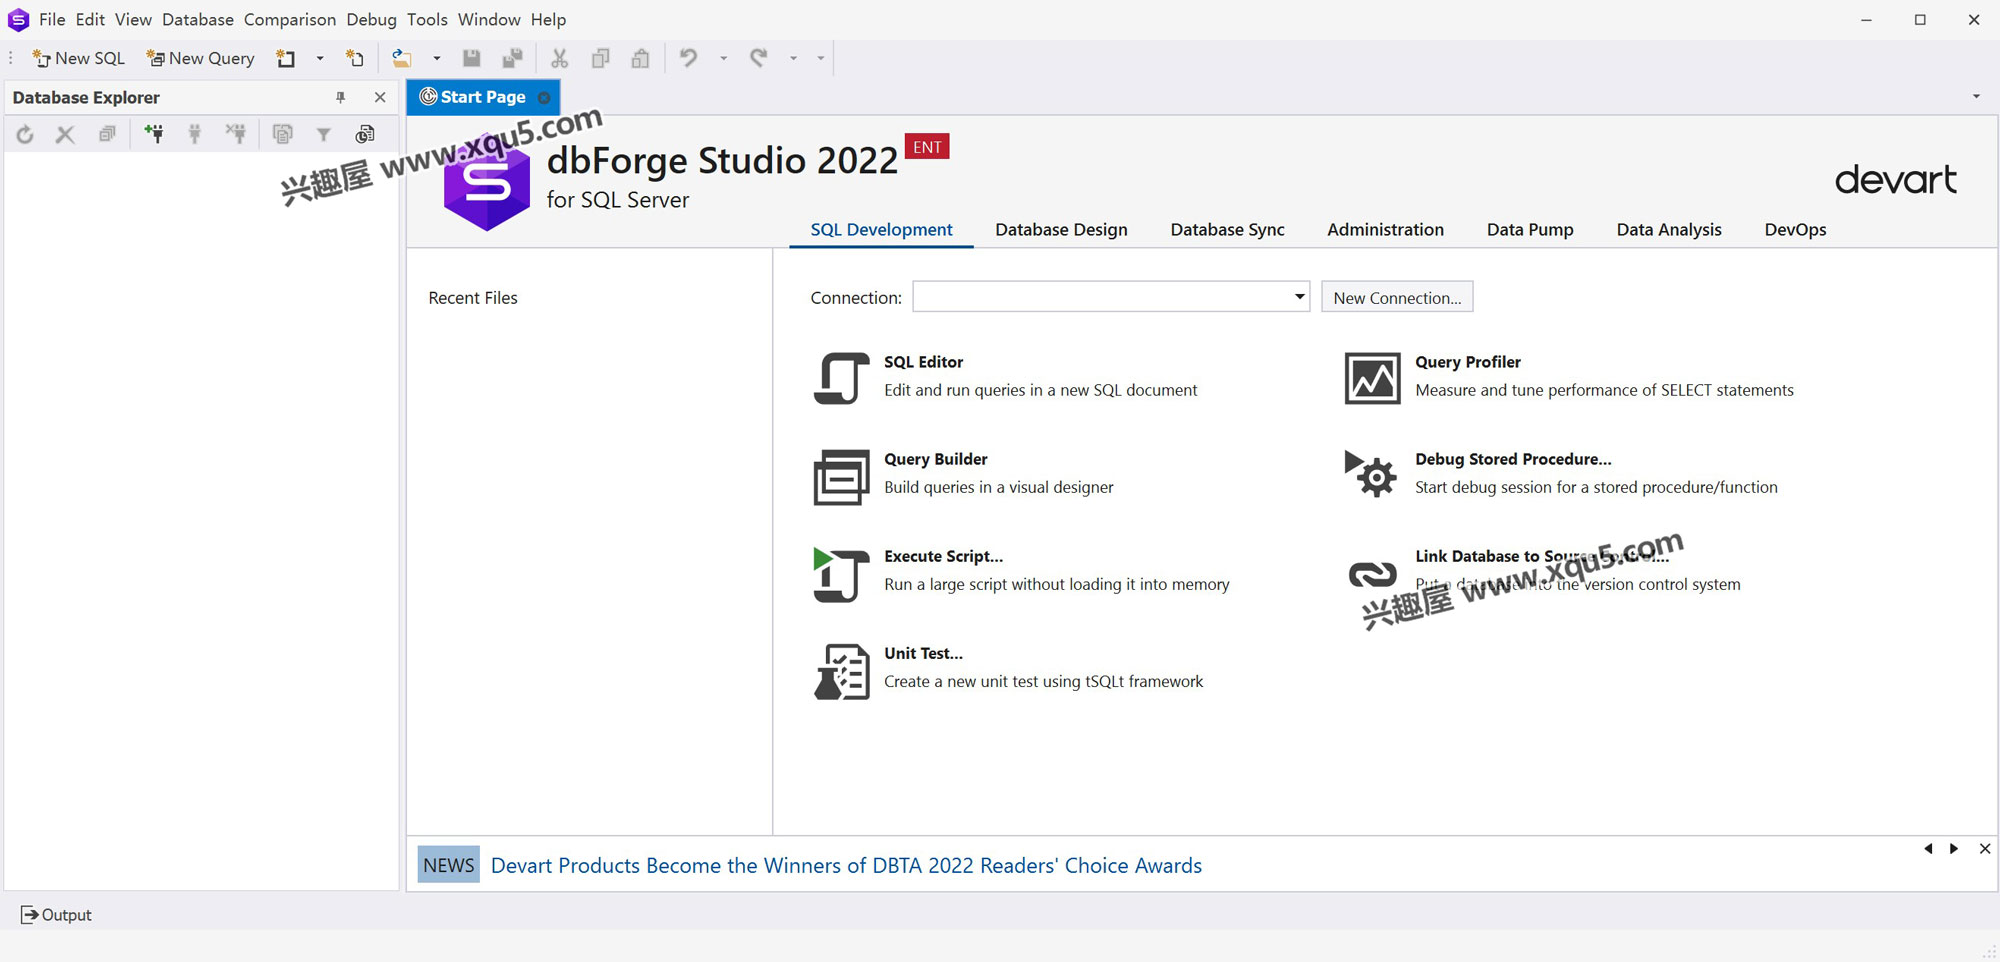Click the Query Builder icon
Image resolution: width=2000 pixels, height=962 pixels.
841,476
